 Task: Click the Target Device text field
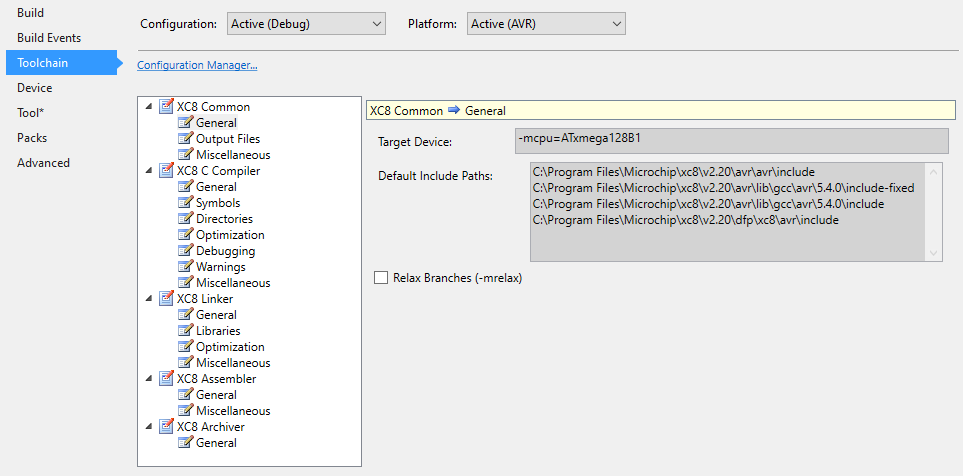click(730, 141)
